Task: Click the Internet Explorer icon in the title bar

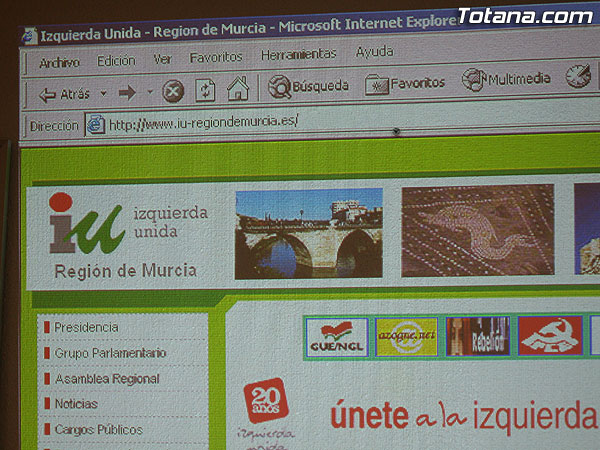Action: [x=29, y=36]
